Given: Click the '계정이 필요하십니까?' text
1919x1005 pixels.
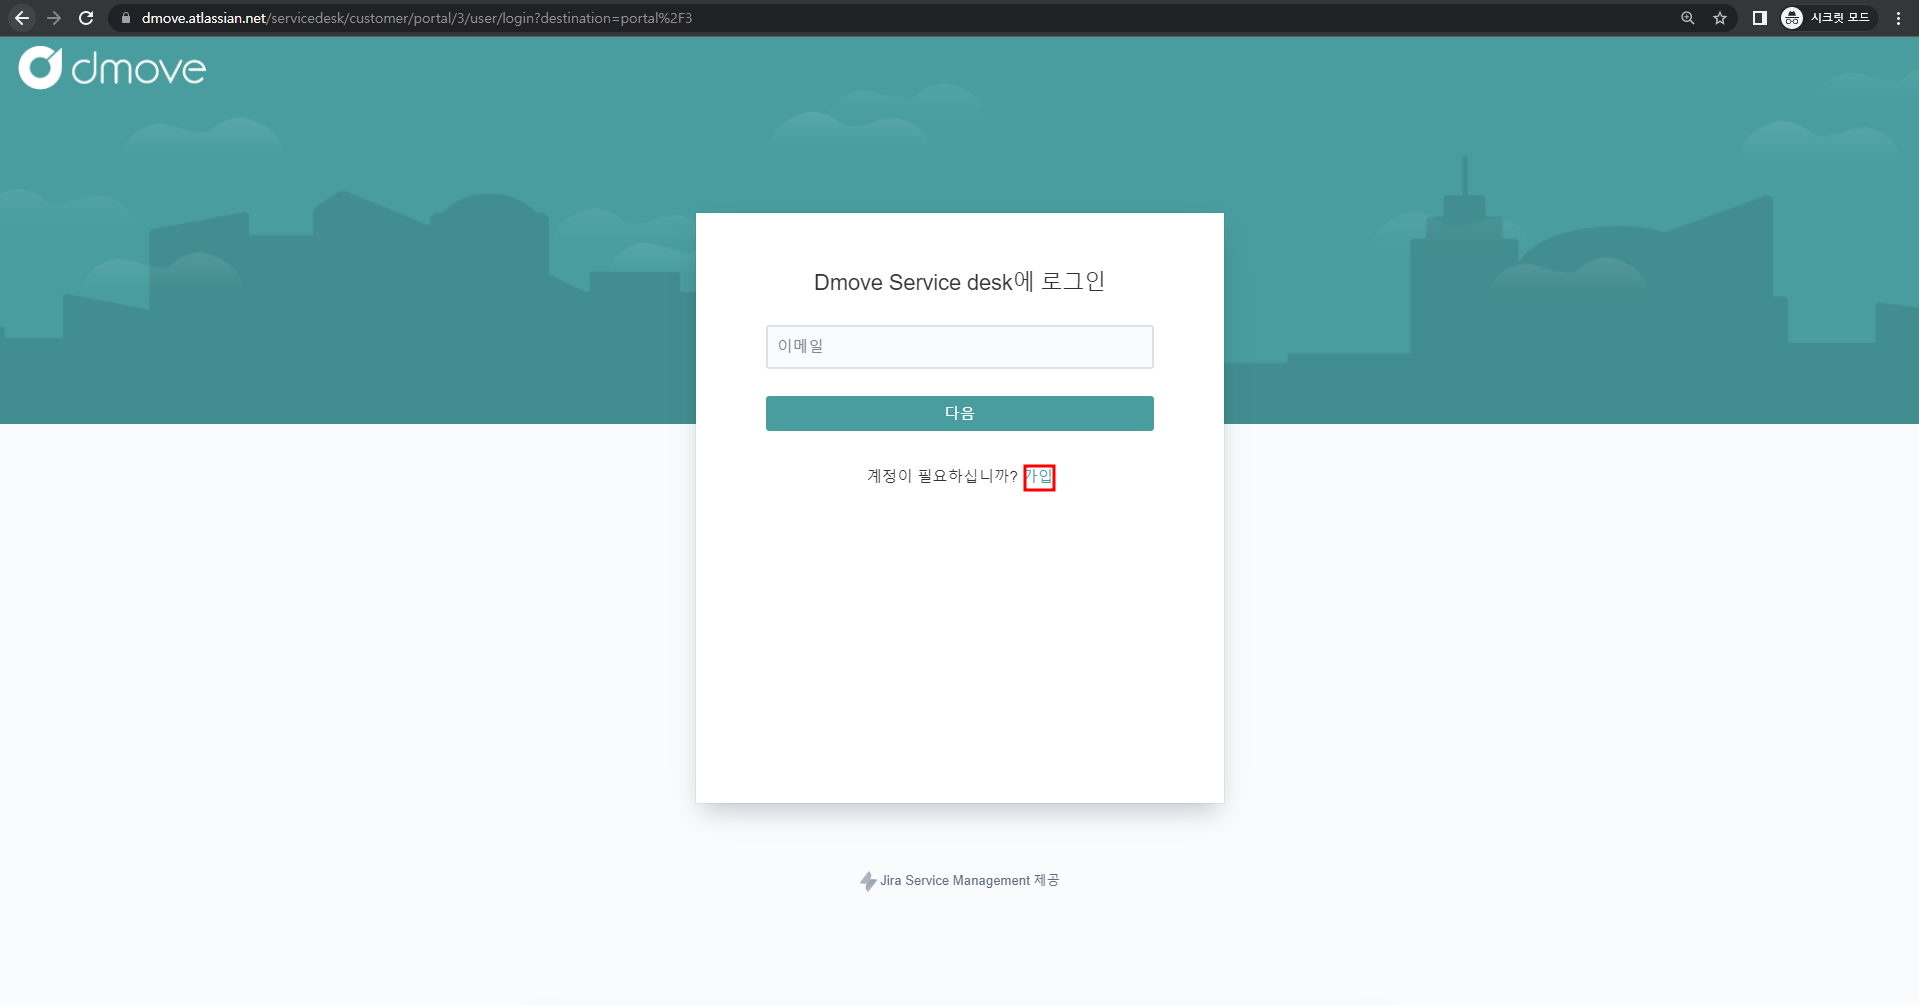Looking at the screenshot, I should pos(942,476).
